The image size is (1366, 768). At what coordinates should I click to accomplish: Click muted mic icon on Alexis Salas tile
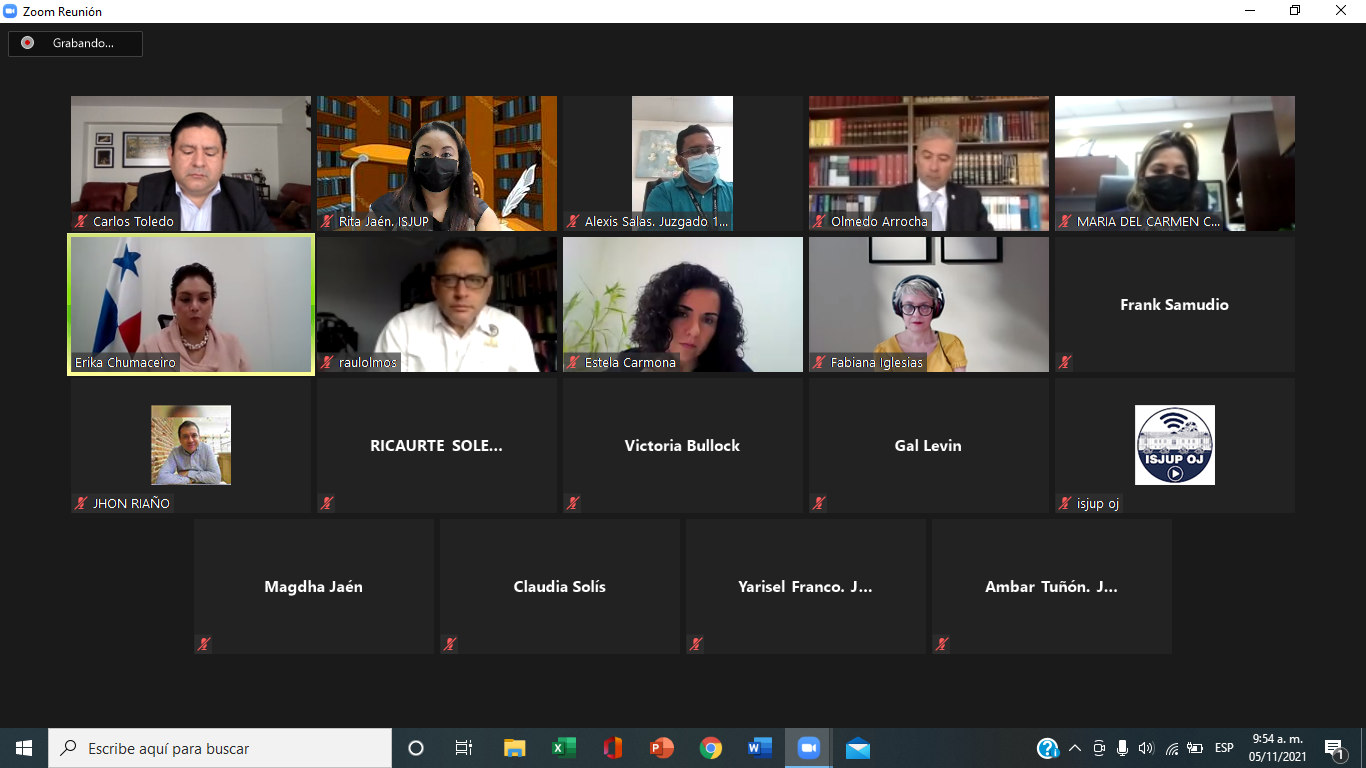tap(573, 222)
